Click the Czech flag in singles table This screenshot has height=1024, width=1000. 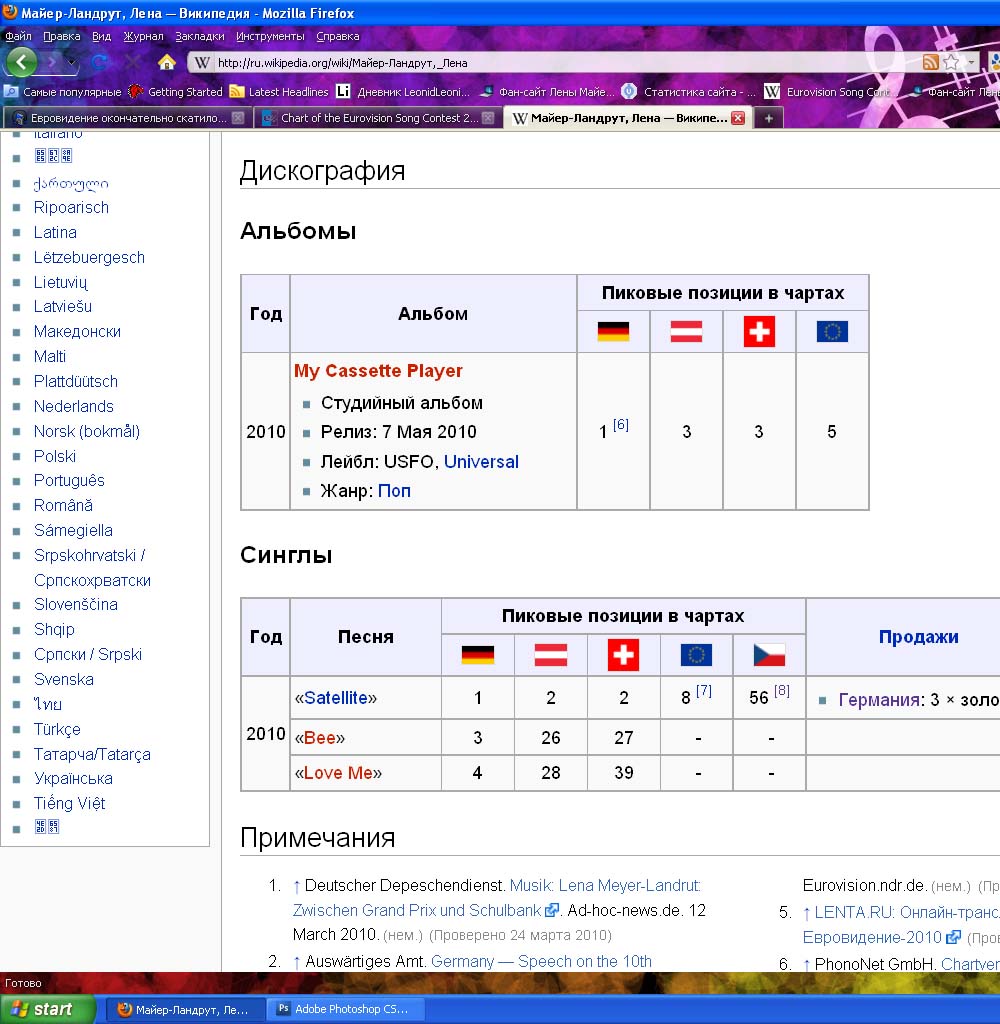[x=769, y=655]
